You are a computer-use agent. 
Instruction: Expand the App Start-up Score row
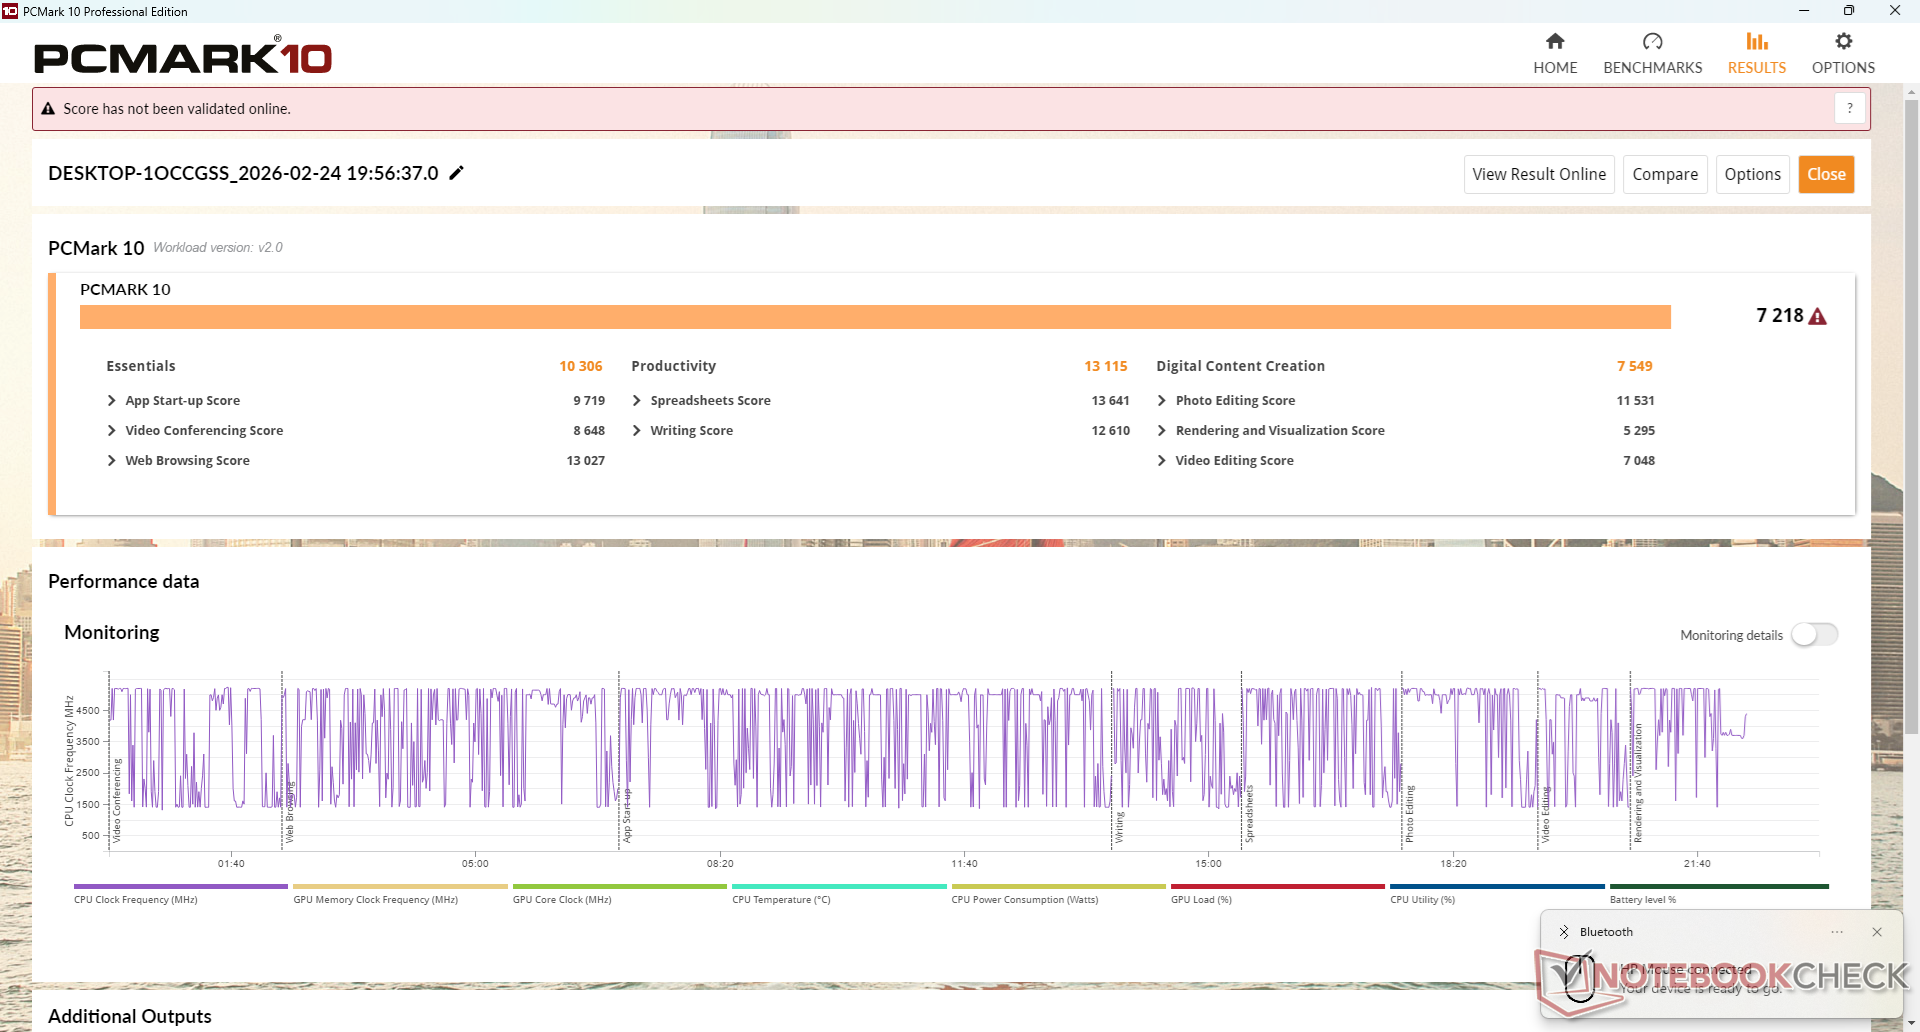(112, 401)
